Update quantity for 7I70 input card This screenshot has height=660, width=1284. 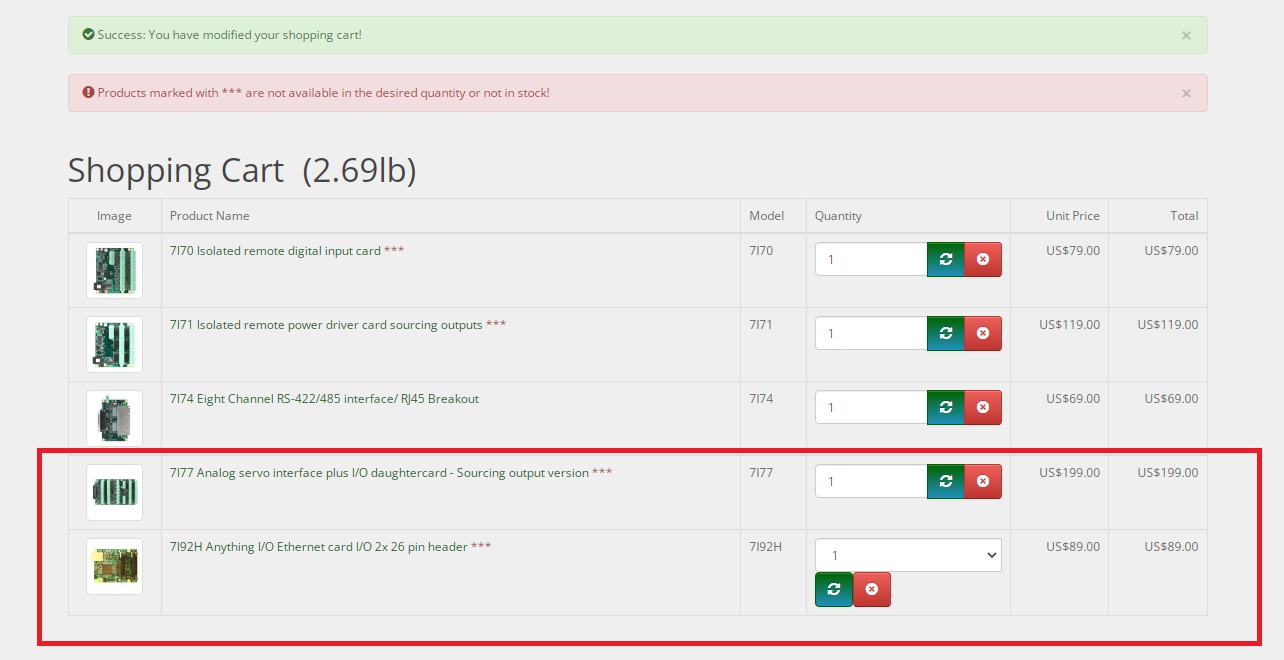coord(946,259)
